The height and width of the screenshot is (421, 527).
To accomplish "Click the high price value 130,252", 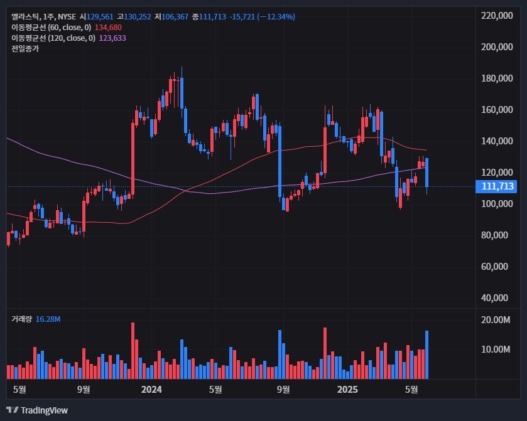I will [x=137, y=17].
